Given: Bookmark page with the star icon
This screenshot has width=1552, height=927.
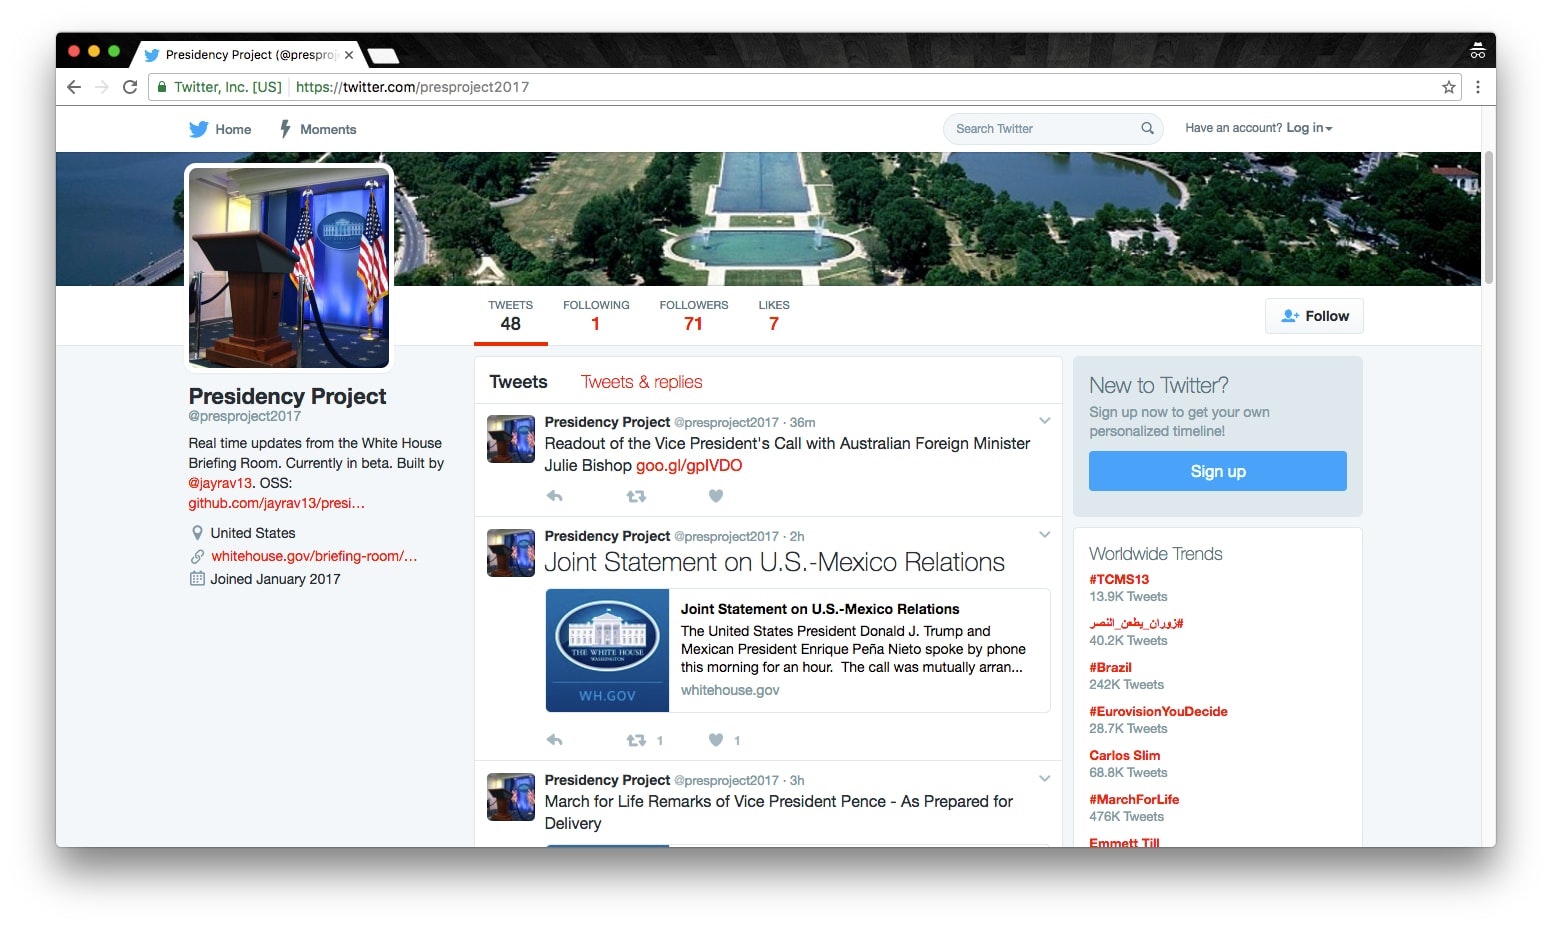Looking at the screenshot, I should [1448, 87].
